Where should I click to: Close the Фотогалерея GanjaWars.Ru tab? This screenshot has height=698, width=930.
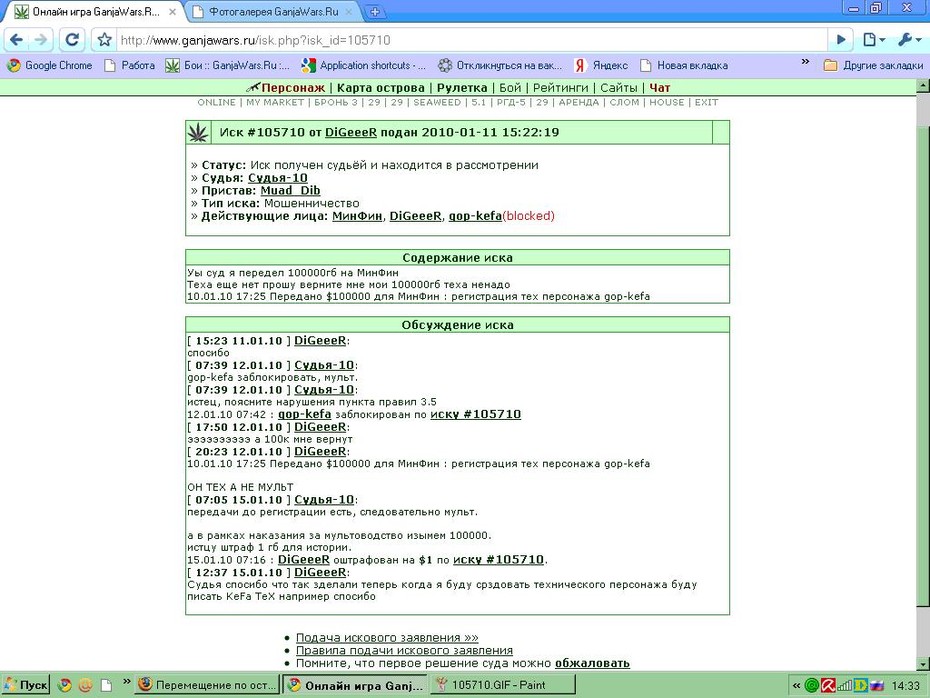pyautogui.click(x=349, y=11)
